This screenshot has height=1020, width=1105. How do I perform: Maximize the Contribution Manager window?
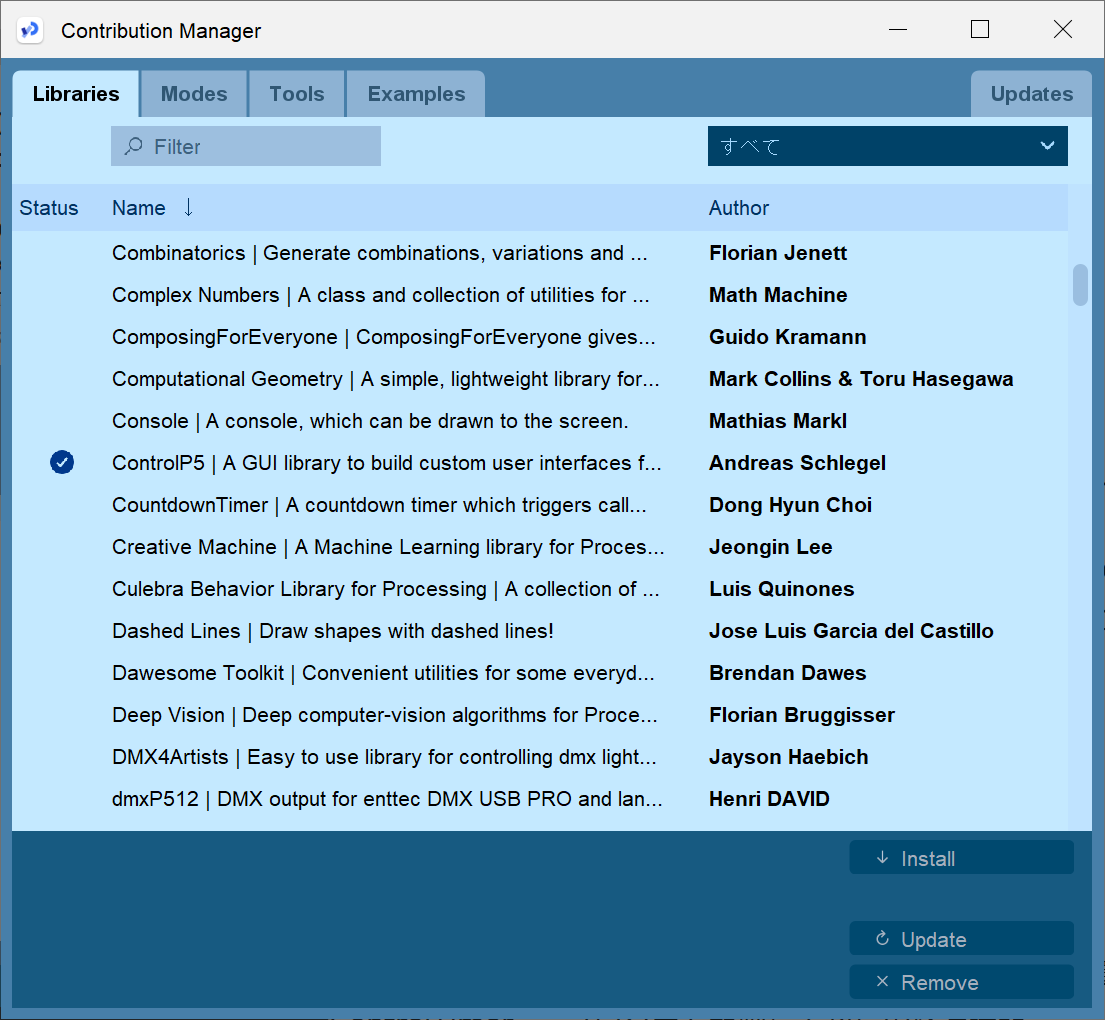980,29
